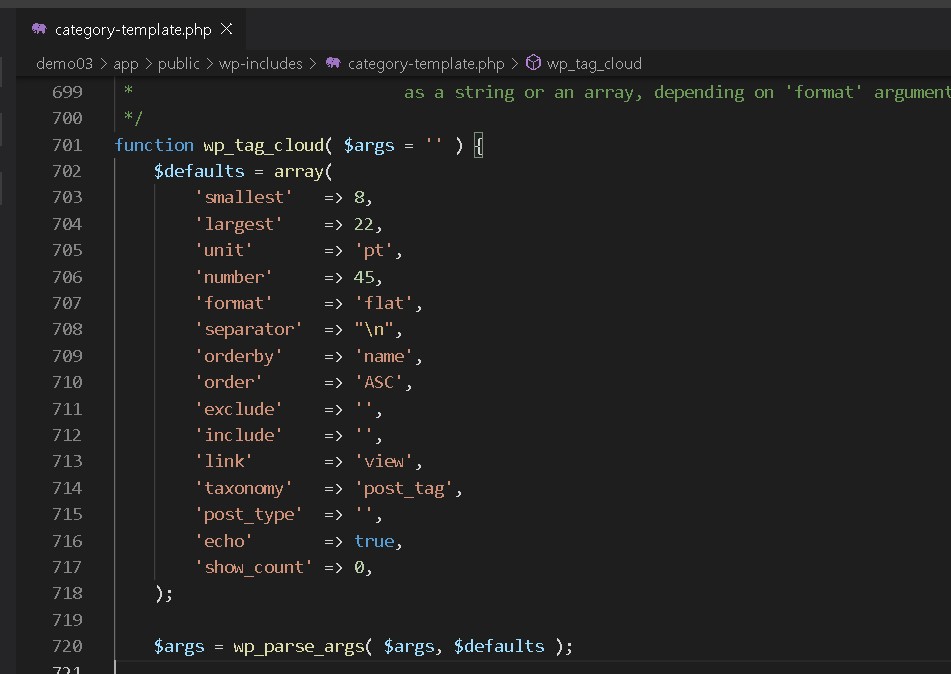Click line number 720 in the gutter
The image size is (951, 674).
[66, 646]
